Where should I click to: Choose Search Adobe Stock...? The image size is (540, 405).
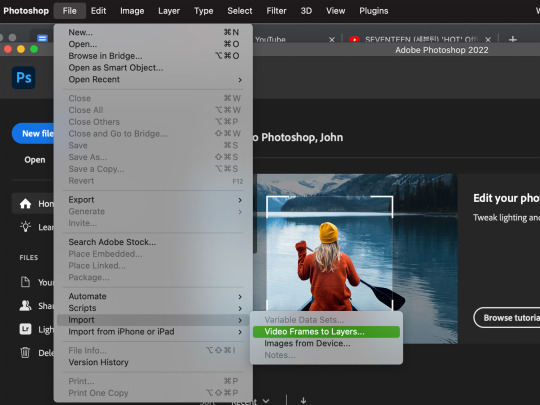point(153,242)
